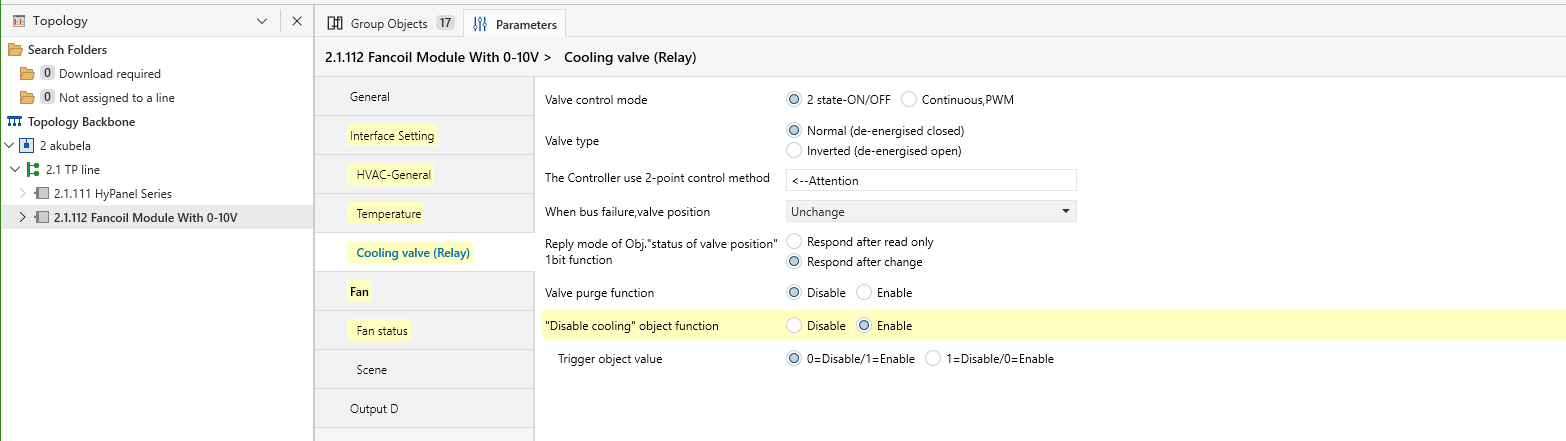
Task: Expand the 2.1.111 HyPanel Series device
Action: [23, 194]
